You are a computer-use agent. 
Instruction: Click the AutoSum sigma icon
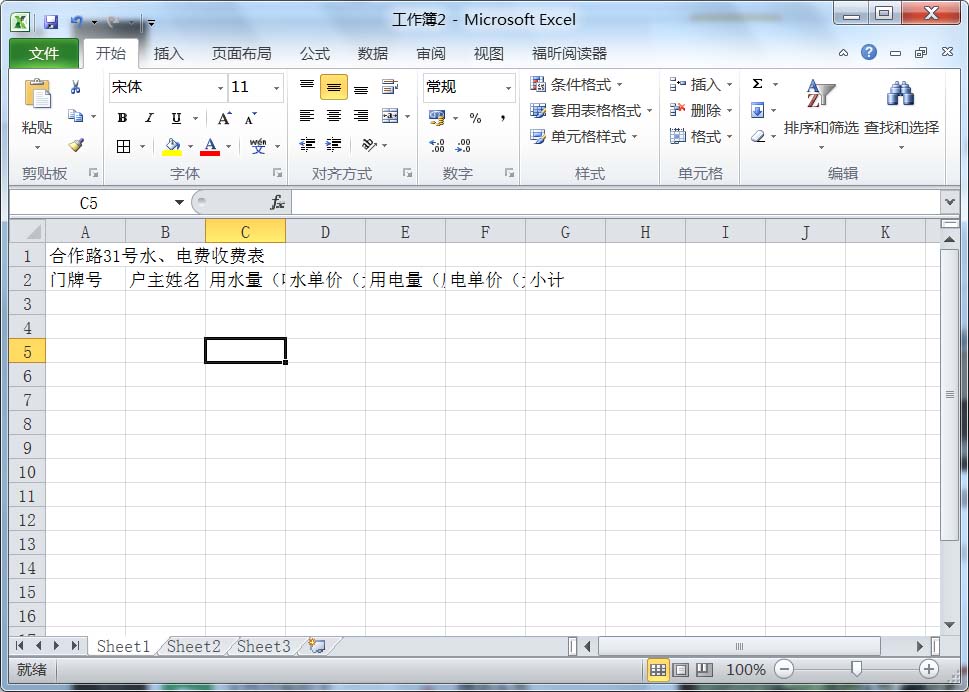[x=758, y=85]
